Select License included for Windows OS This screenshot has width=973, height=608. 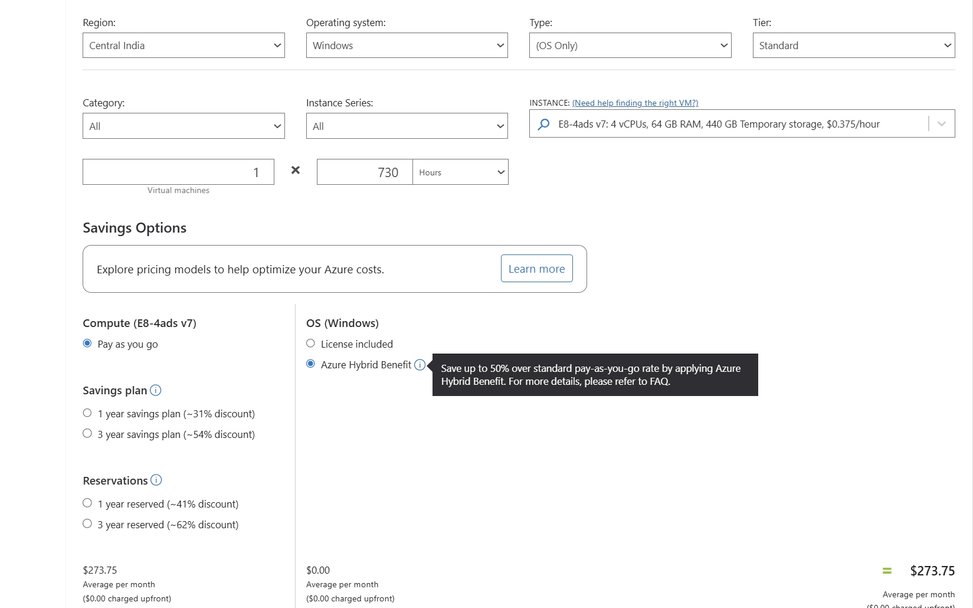coord(310,342)
